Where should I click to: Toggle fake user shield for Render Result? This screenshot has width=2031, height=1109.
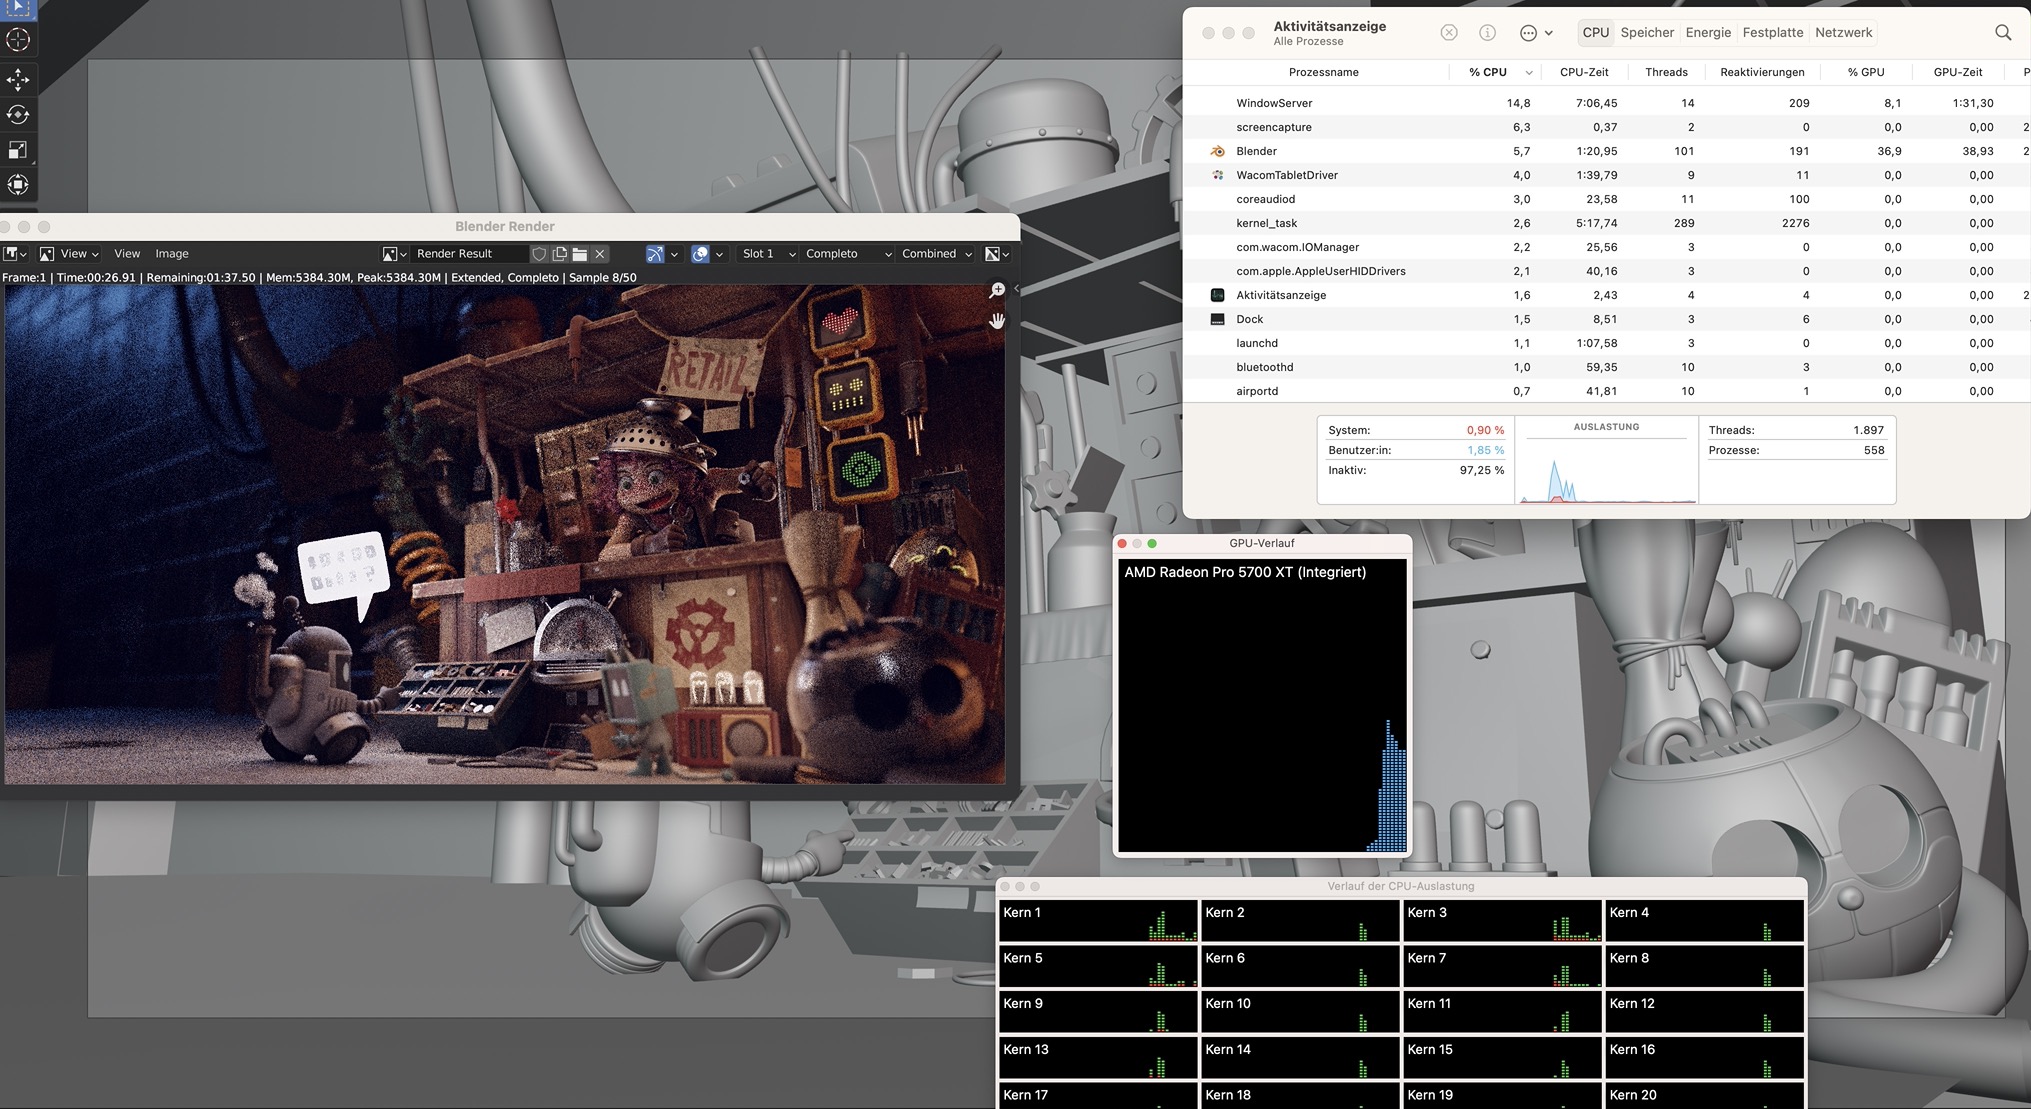[539, 254]
